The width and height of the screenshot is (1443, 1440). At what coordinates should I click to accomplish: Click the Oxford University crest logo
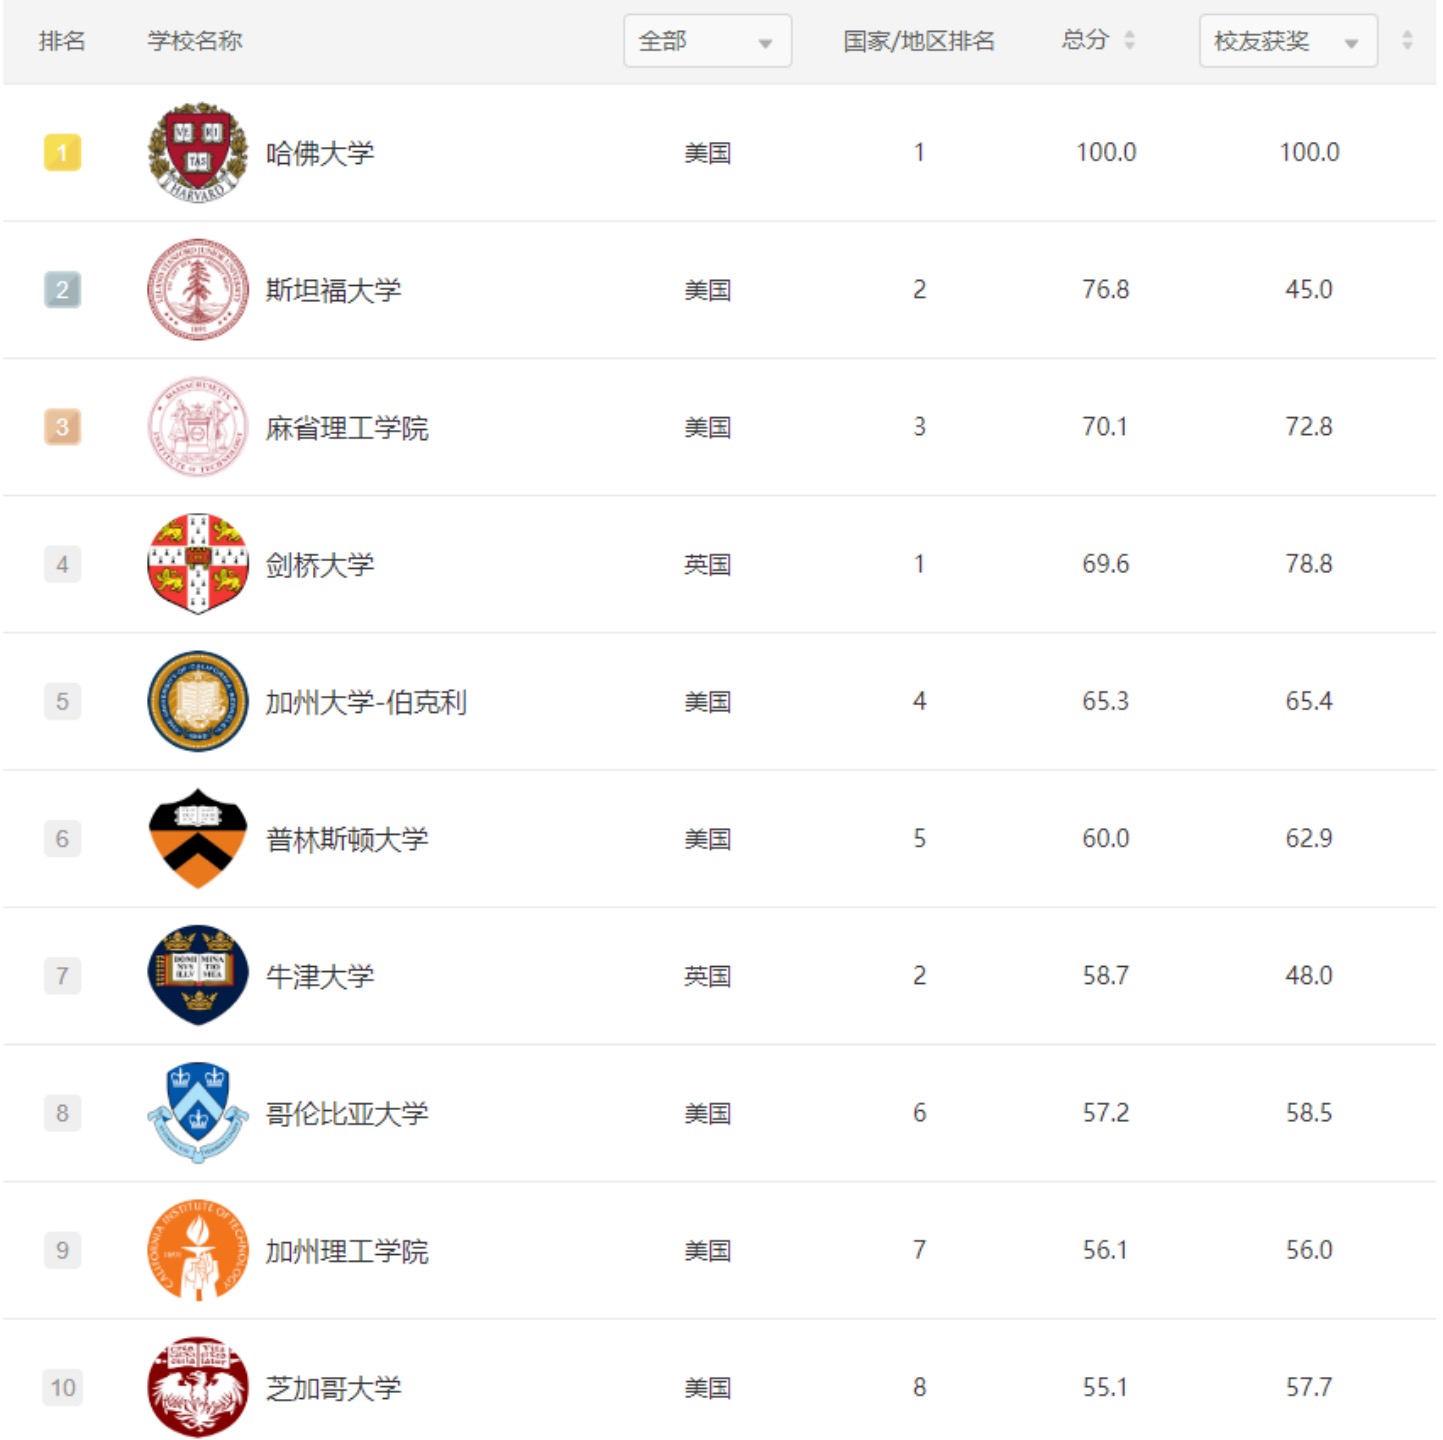point(198,976)
